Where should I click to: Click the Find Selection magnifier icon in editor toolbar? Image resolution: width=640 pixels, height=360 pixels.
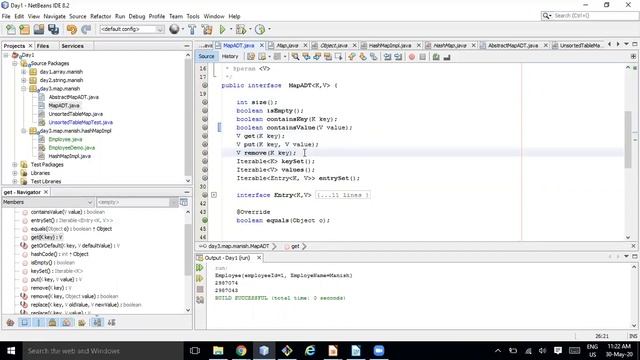click(295, 57)
